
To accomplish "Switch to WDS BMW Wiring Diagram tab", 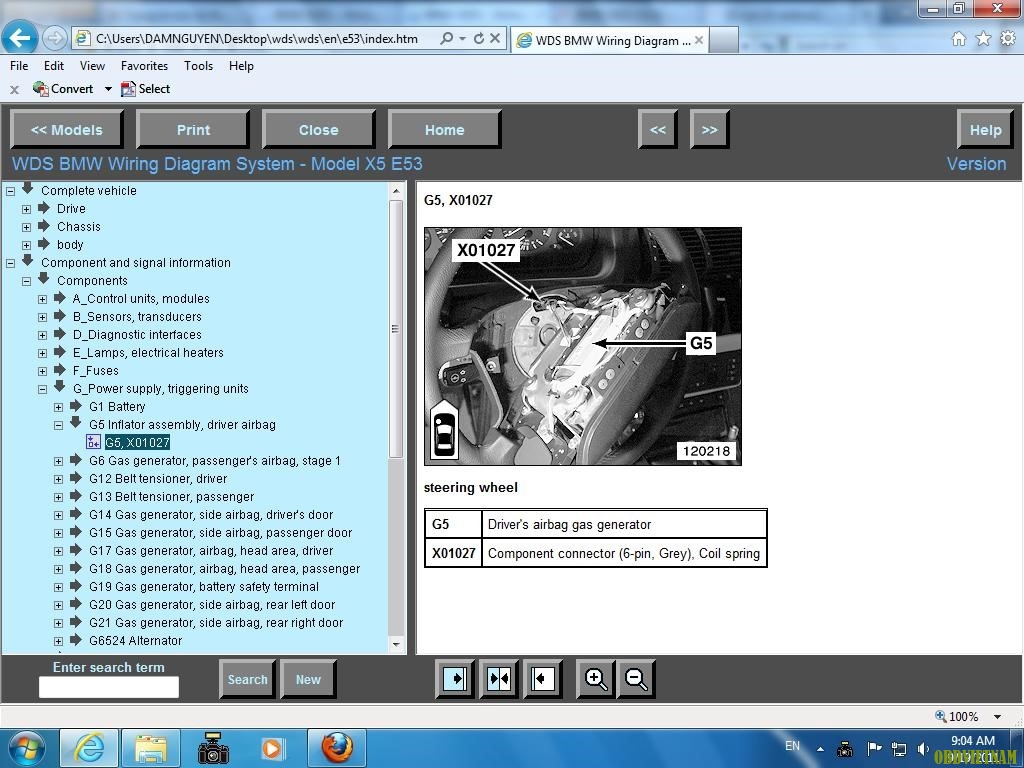I will [x=609, y=40].
